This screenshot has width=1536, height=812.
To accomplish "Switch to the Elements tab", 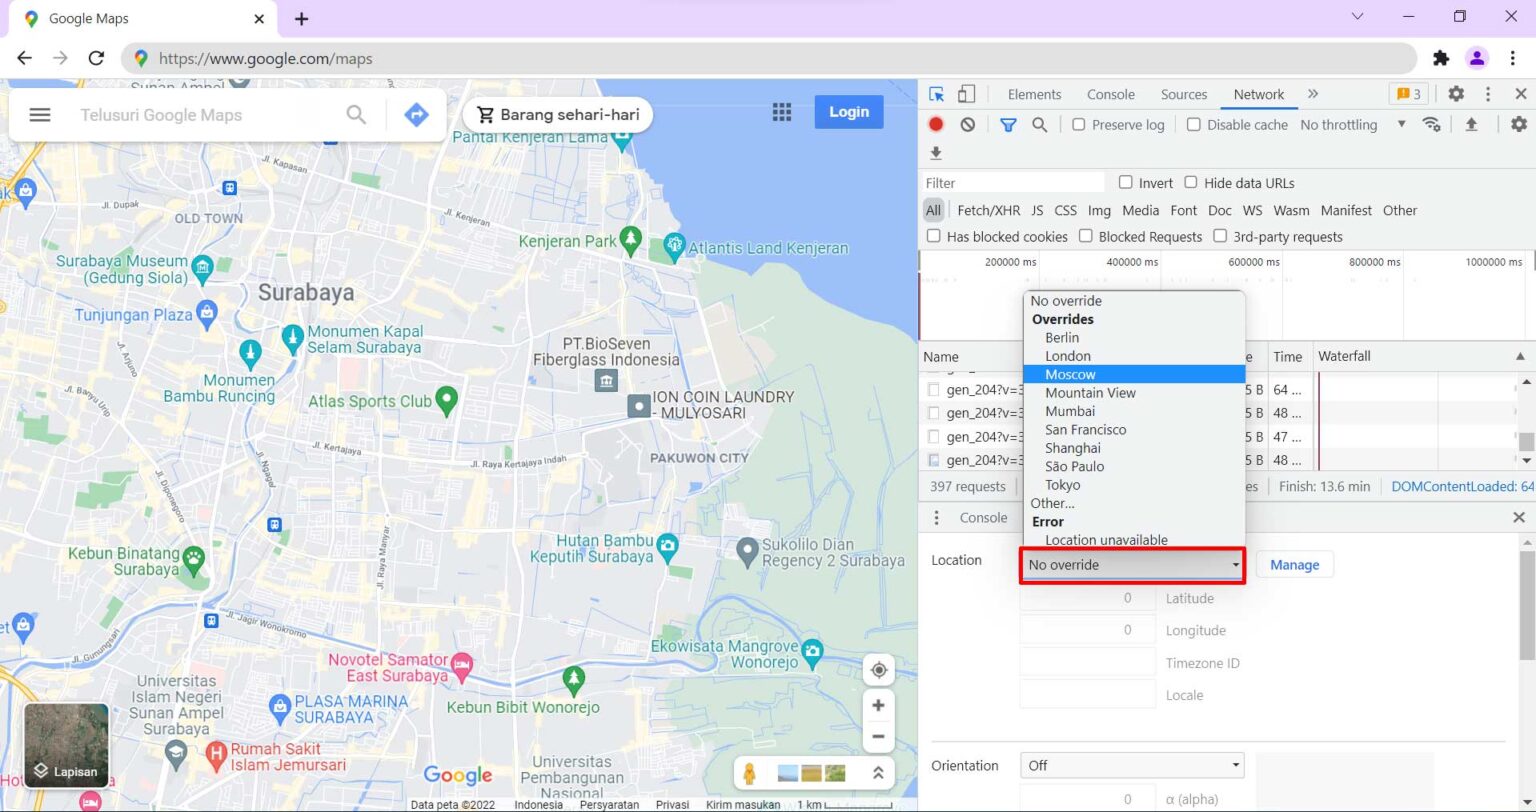I will tap(1034, 94).
